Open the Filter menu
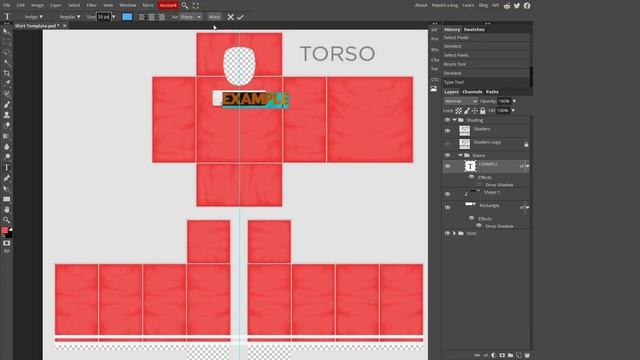The height and width of the screenshot is (360, 640). 91,5
